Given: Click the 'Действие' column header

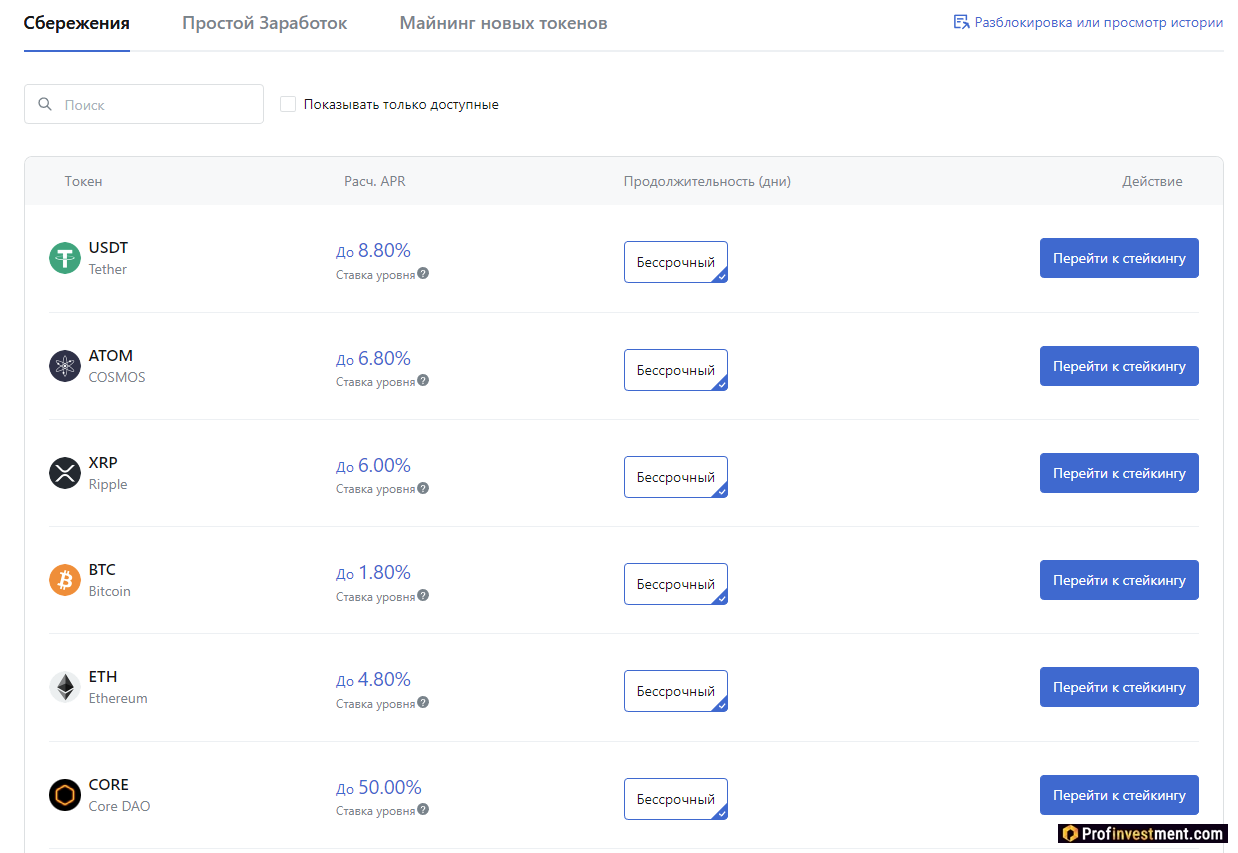Looking at the screenshot, I should point(1152,181).
